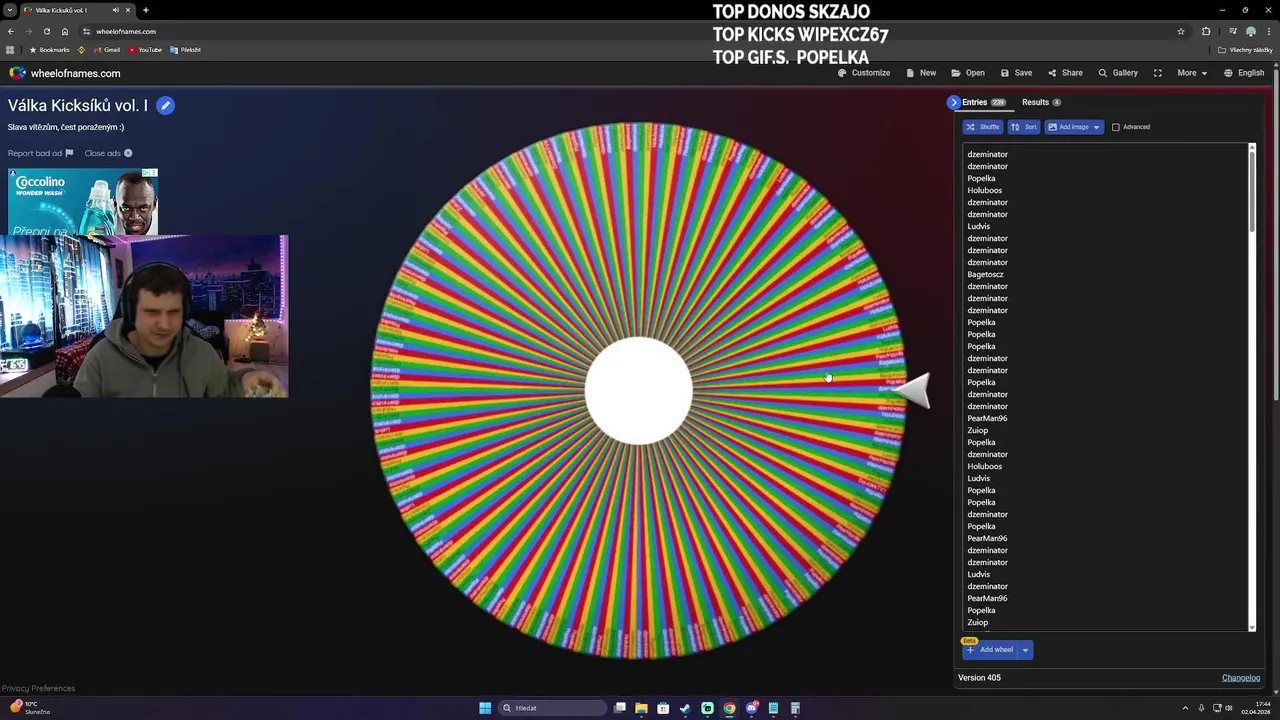
Task: Open YouTube bookmark
Action: click(x=144, y=50)
